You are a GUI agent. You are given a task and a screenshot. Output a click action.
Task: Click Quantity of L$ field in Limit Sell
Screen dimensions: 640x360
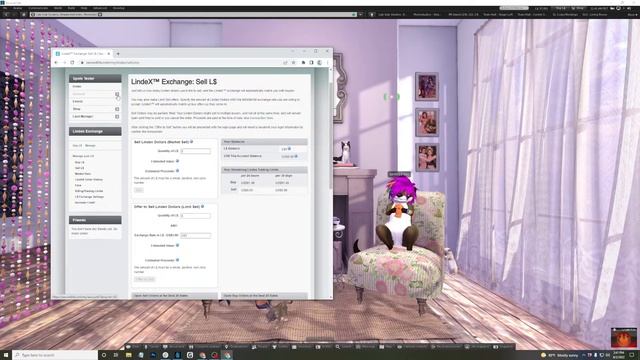(x=196, y=216)
